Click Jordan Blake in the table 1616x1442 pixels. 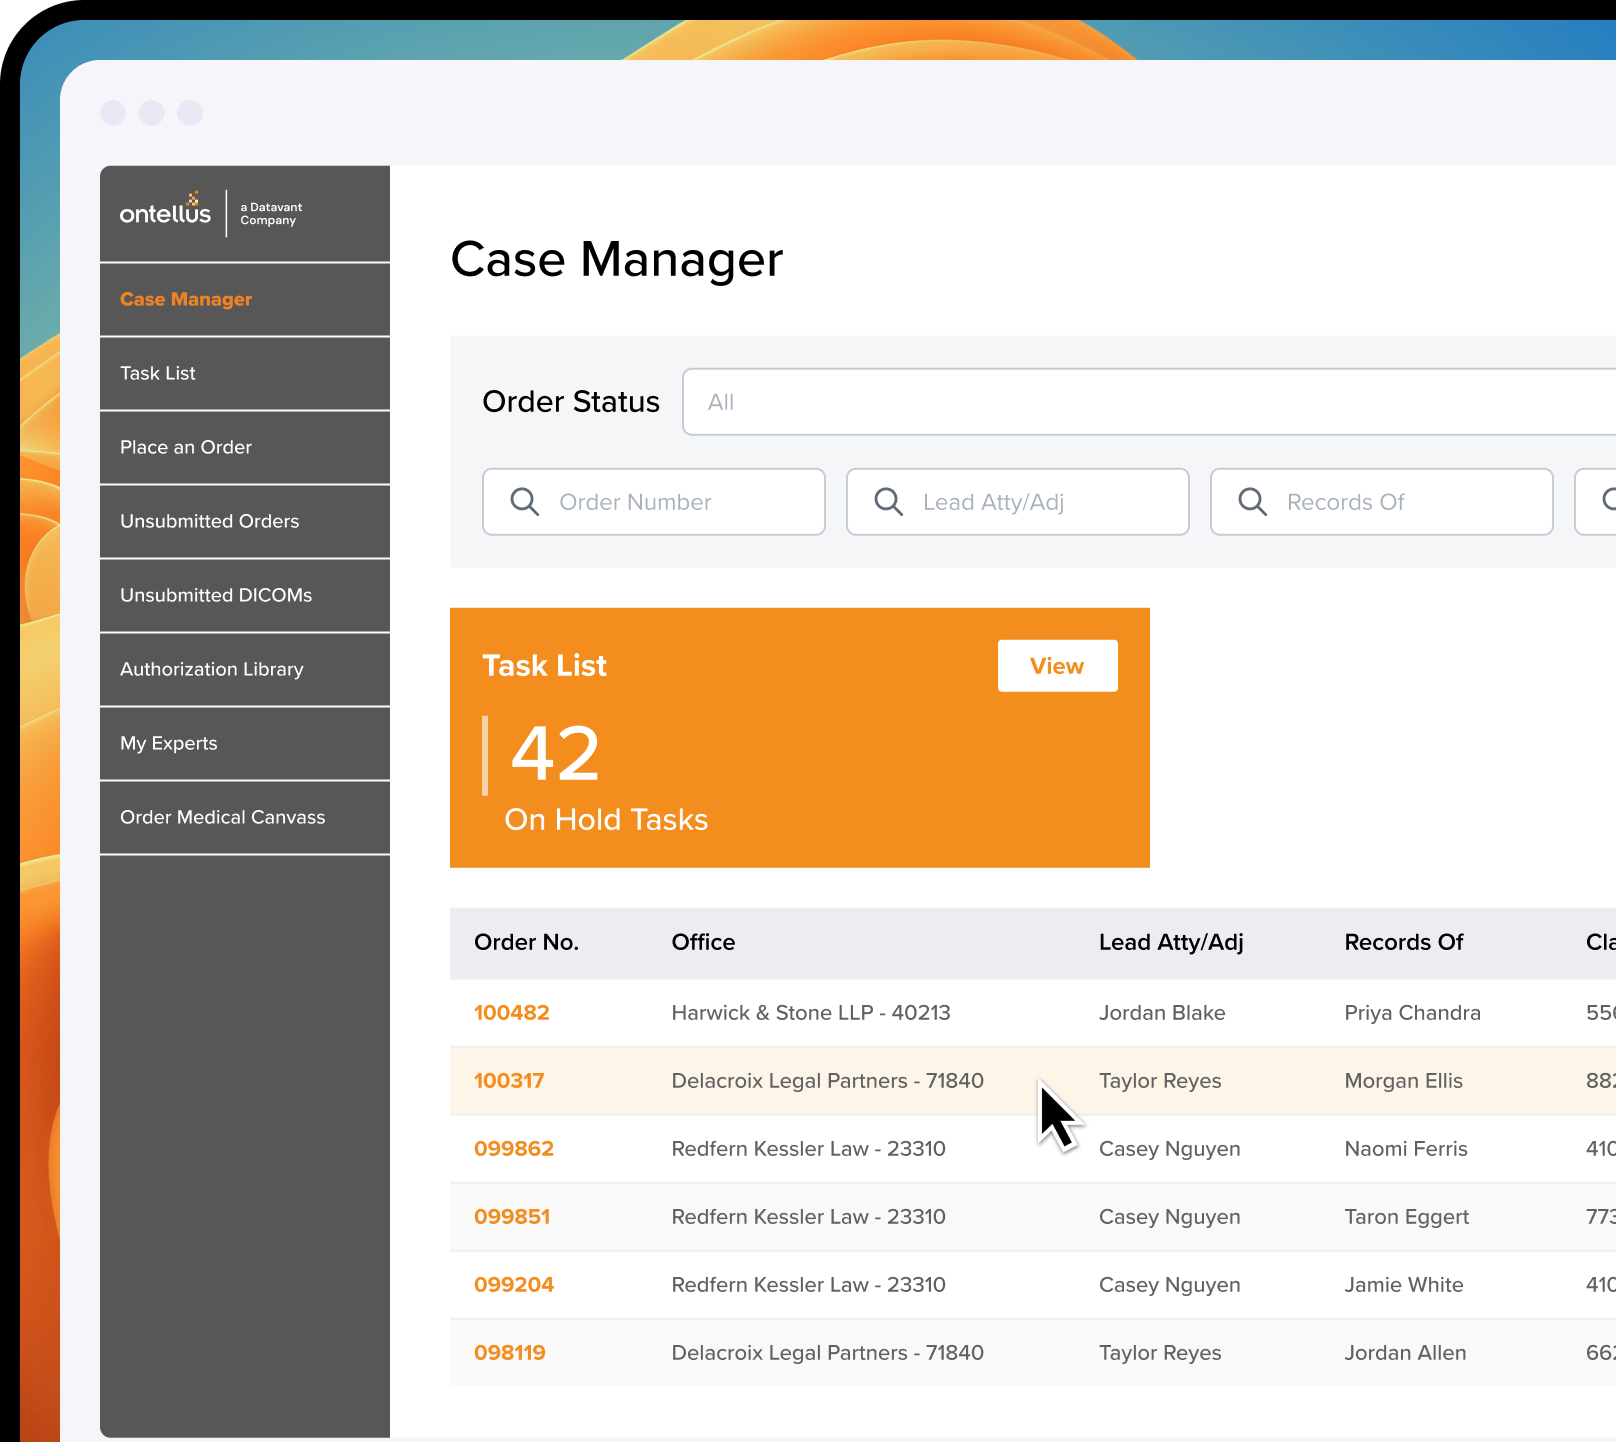[1162, 1013]
